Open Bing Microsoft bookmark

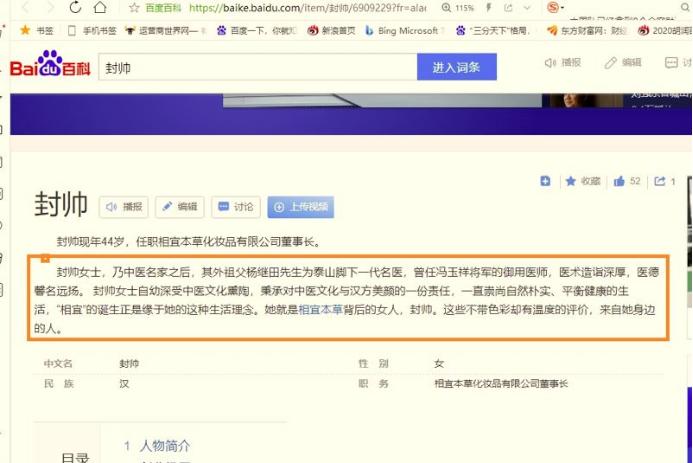[x=402, y=30]
